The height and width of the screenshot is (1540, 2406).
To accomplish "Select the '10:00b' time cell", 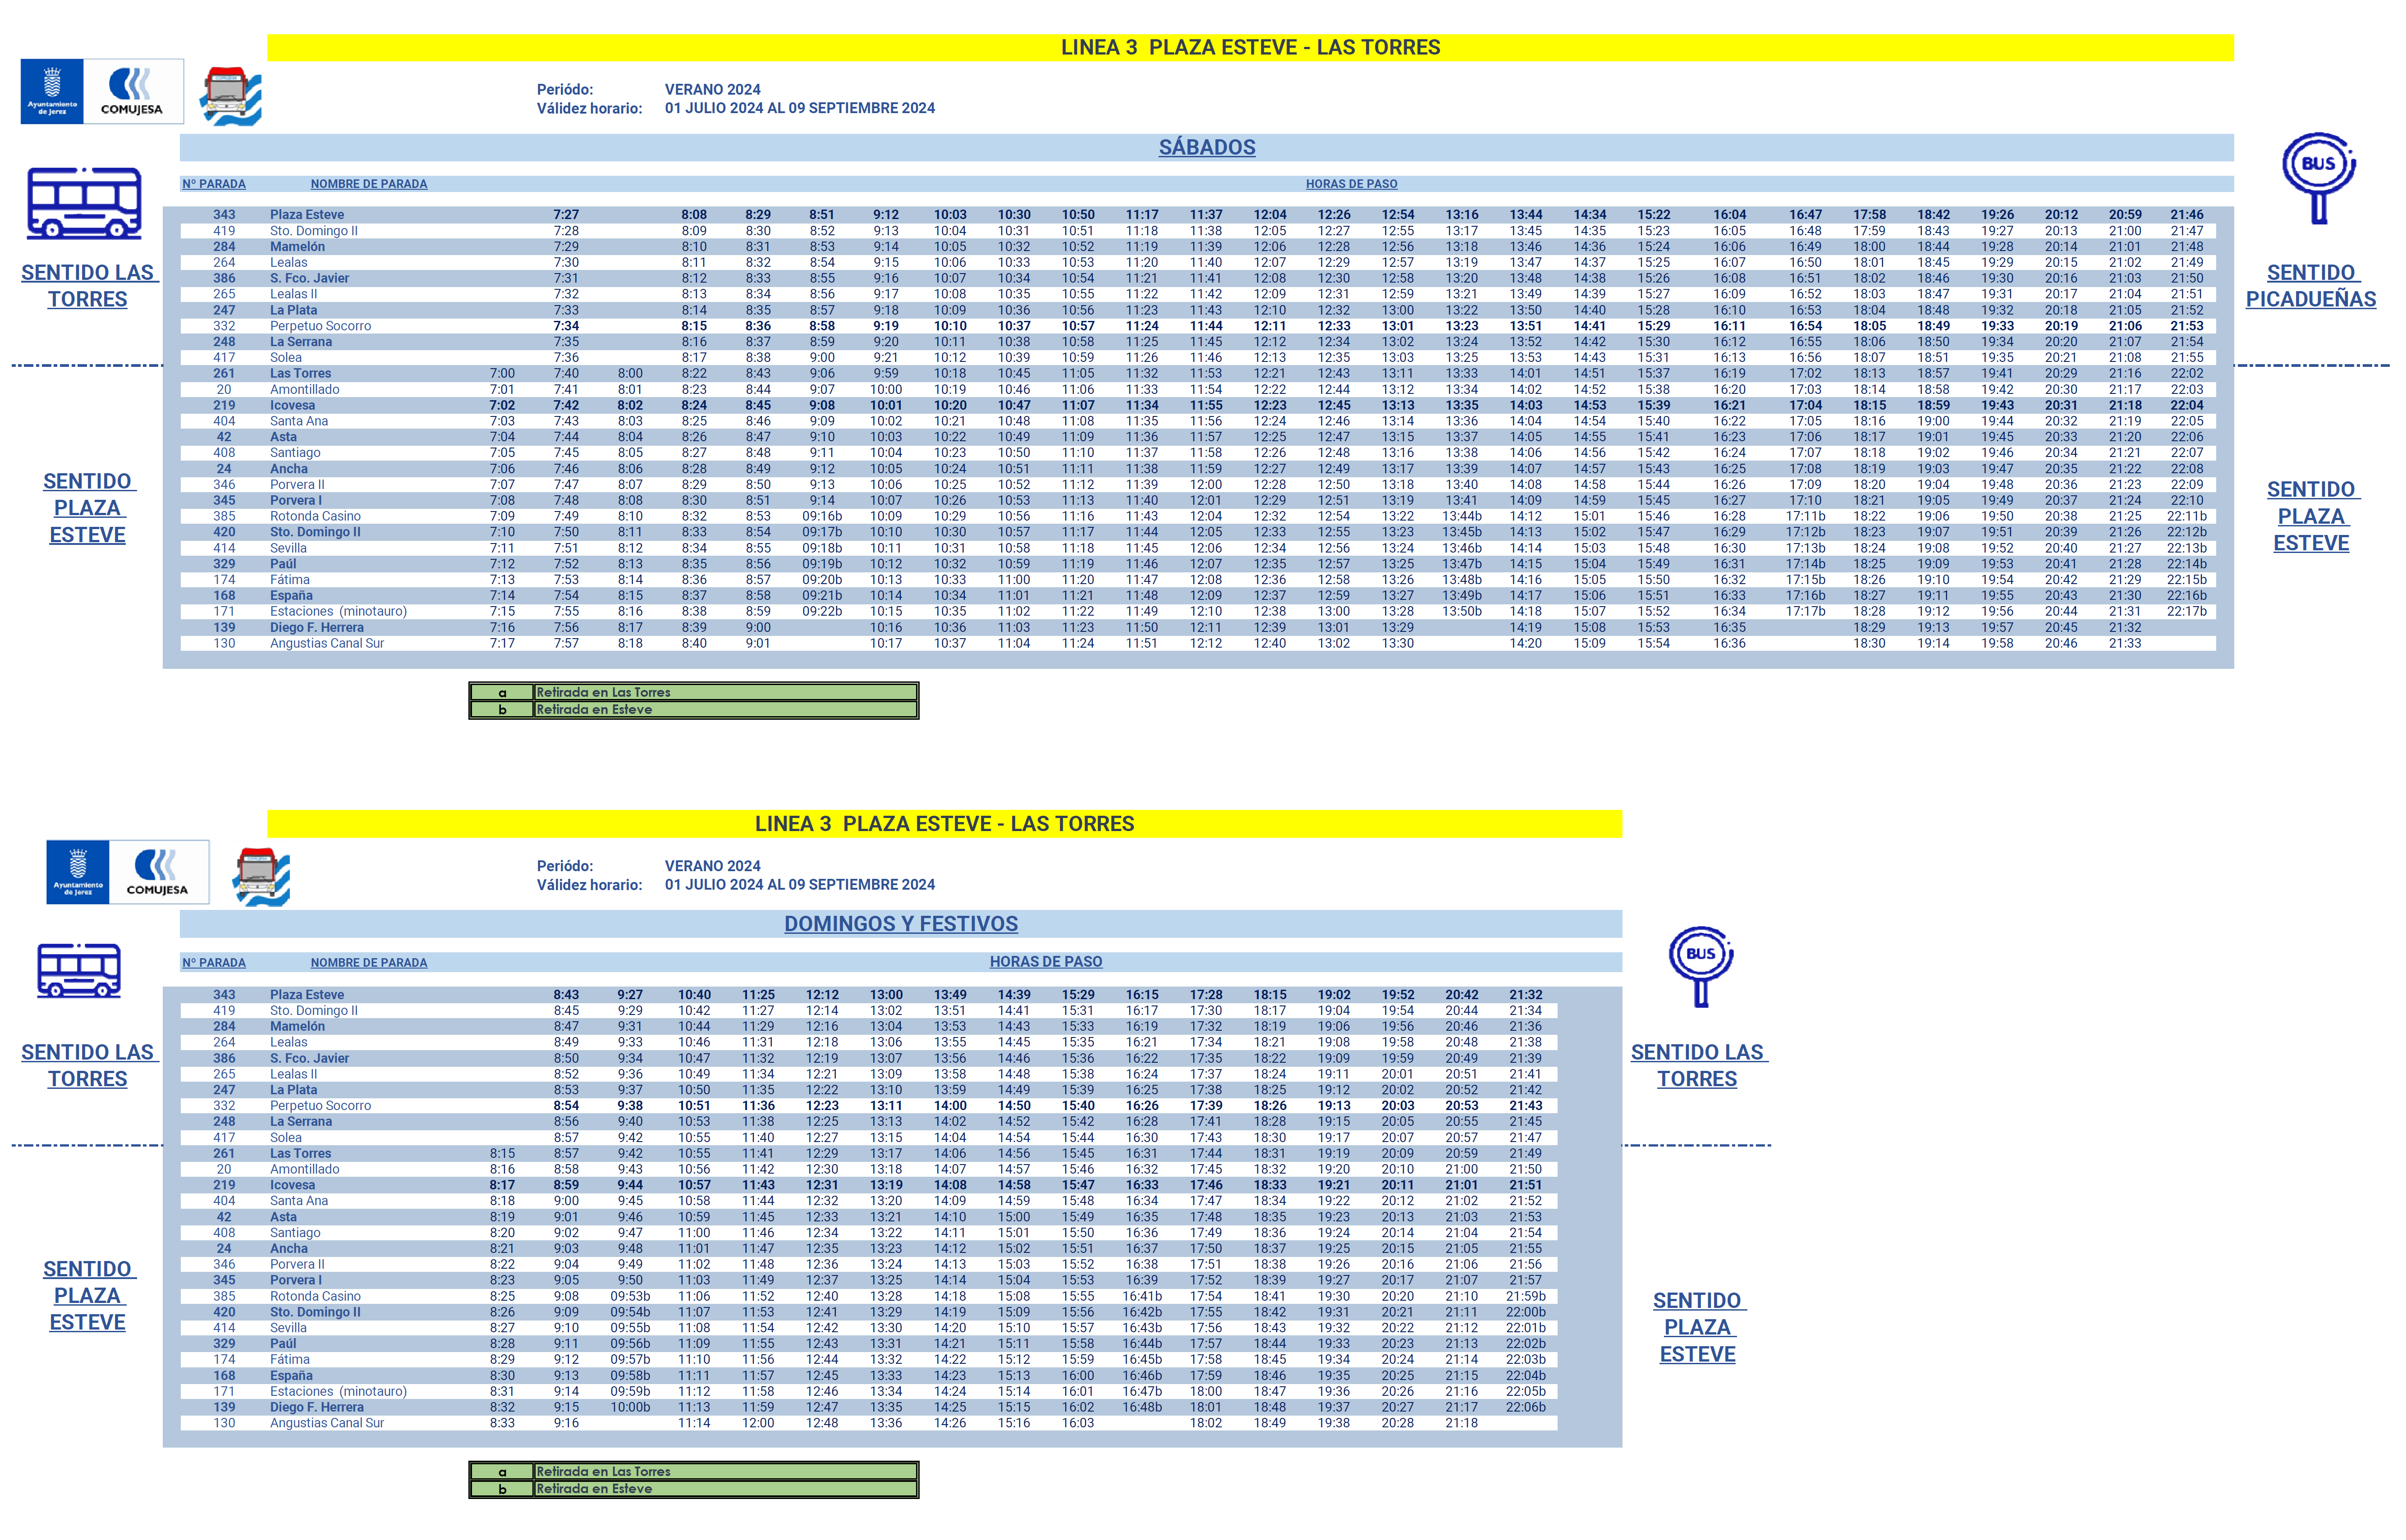I will coord(630,1407).
